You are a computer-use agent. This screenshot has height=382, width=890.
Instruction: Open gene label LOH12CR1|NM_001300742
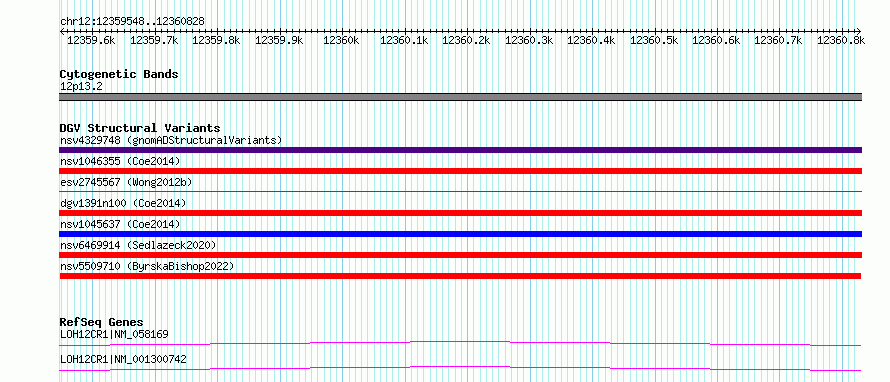[x=123, y=360]
